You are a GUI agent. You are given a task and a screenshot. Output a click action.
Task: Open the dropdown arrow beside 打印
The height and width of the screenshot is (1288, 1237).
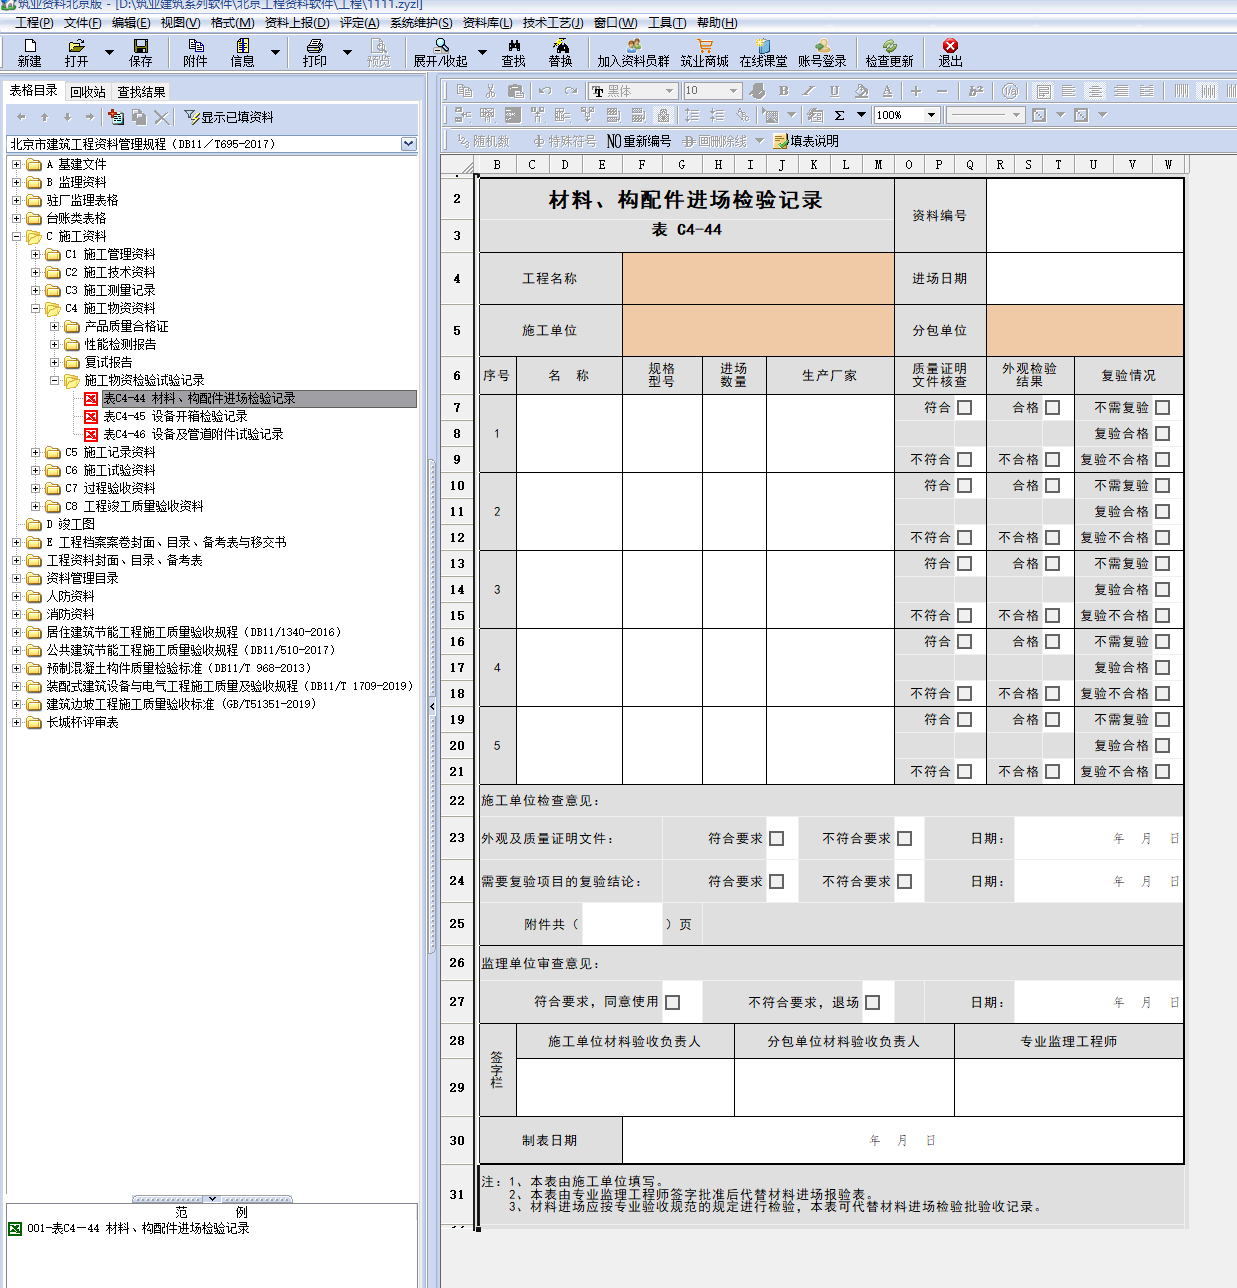(347, 51)
